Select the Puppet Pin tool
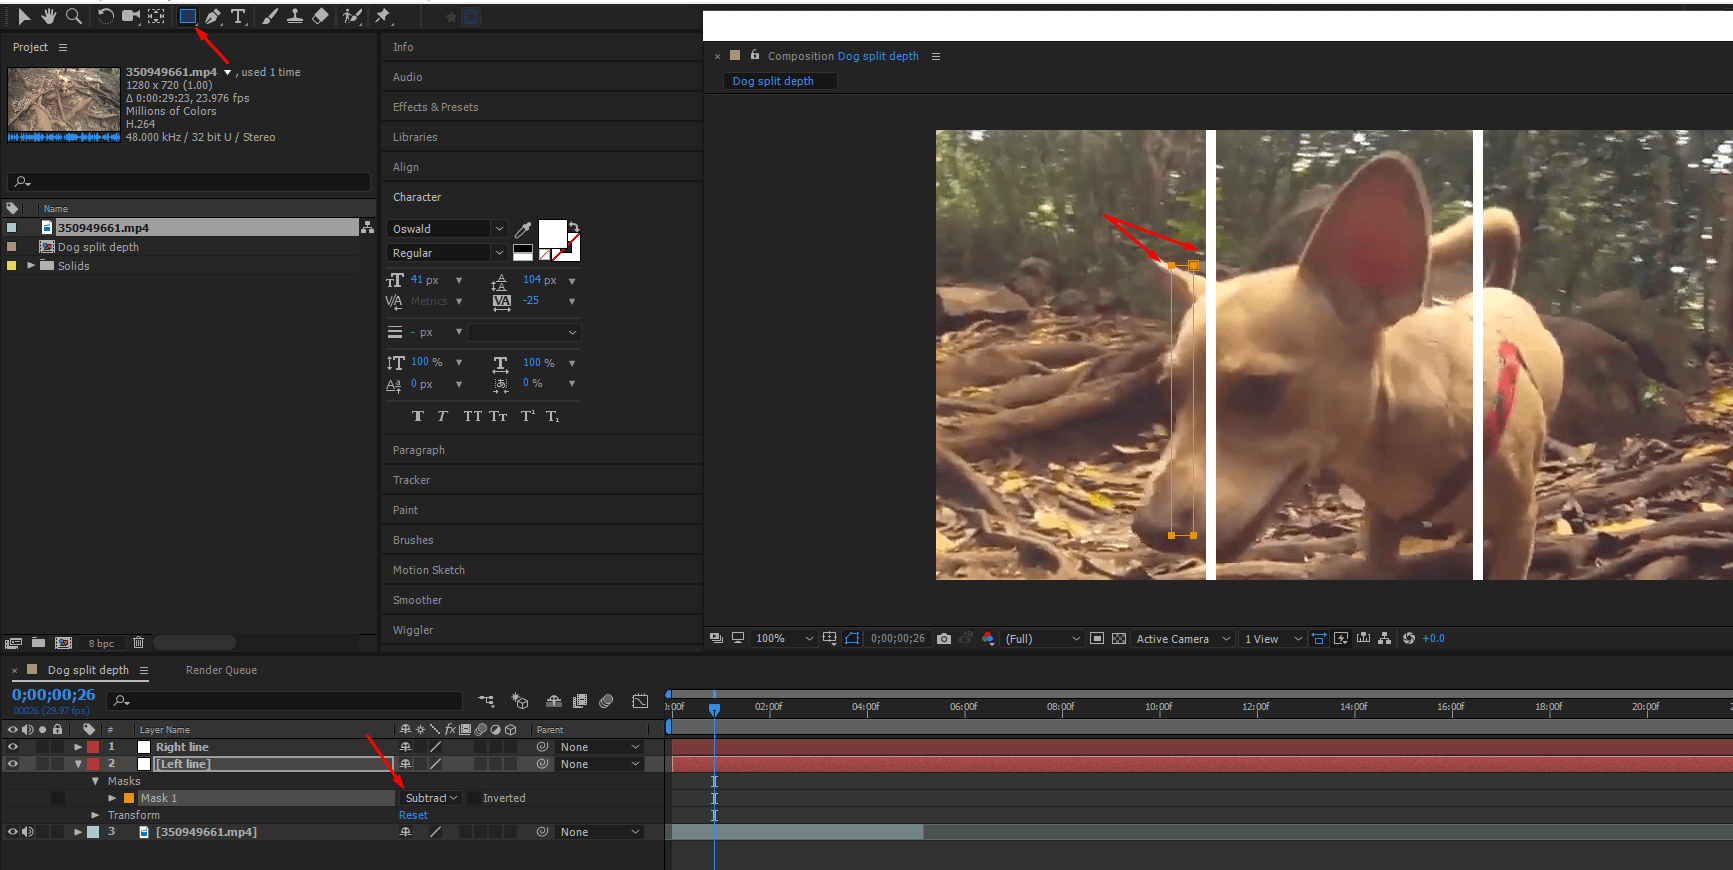This screenshot has height=870, width=1733. [382, 16]
